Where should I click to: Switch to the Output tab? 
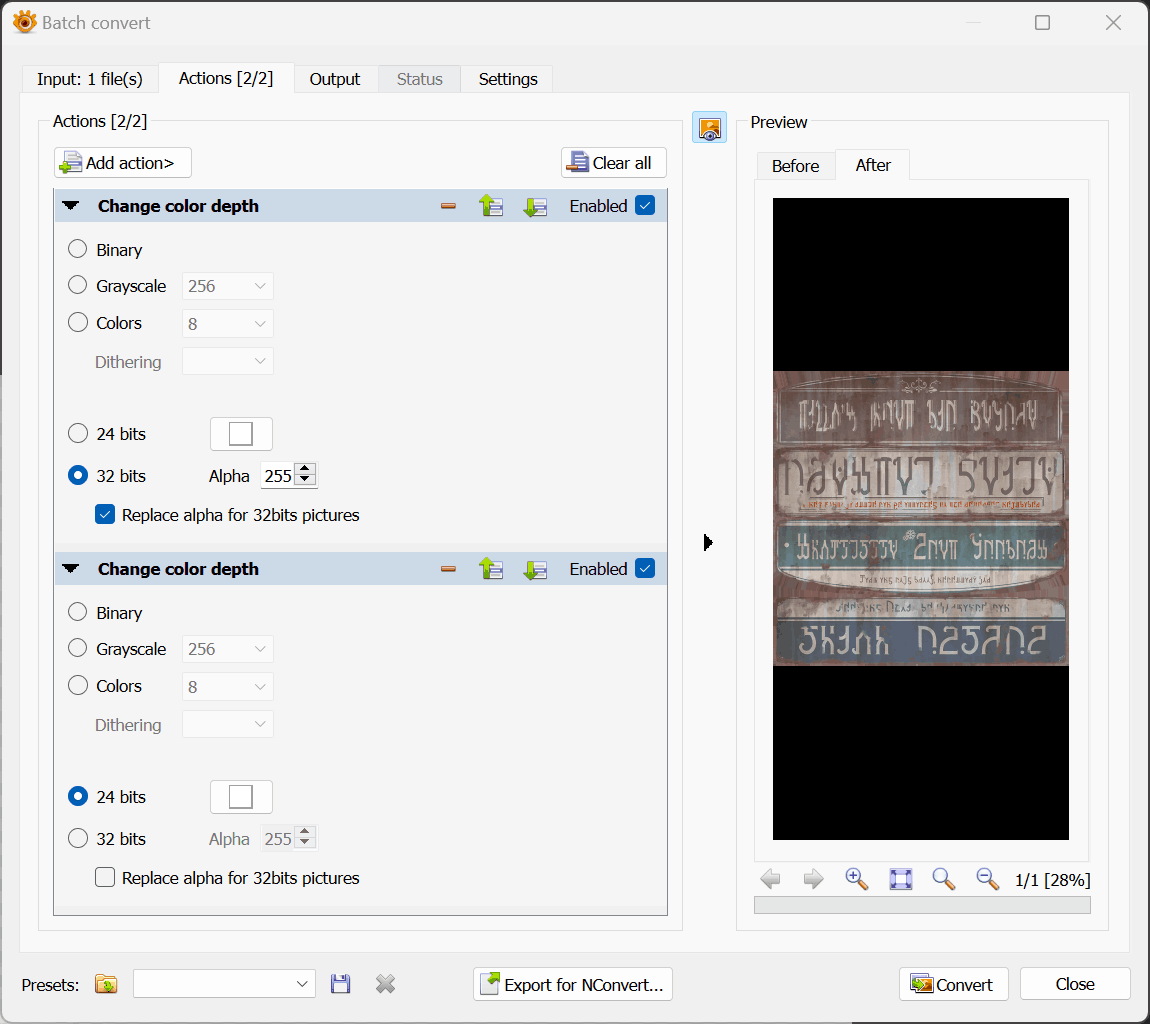pos(334,79)
